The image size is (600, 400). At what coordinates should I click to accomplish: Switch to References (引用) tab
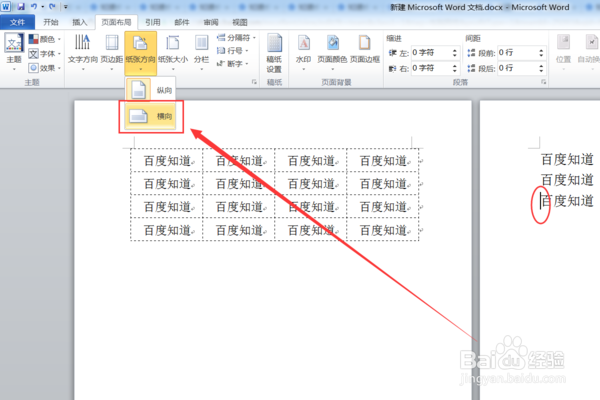153,22
